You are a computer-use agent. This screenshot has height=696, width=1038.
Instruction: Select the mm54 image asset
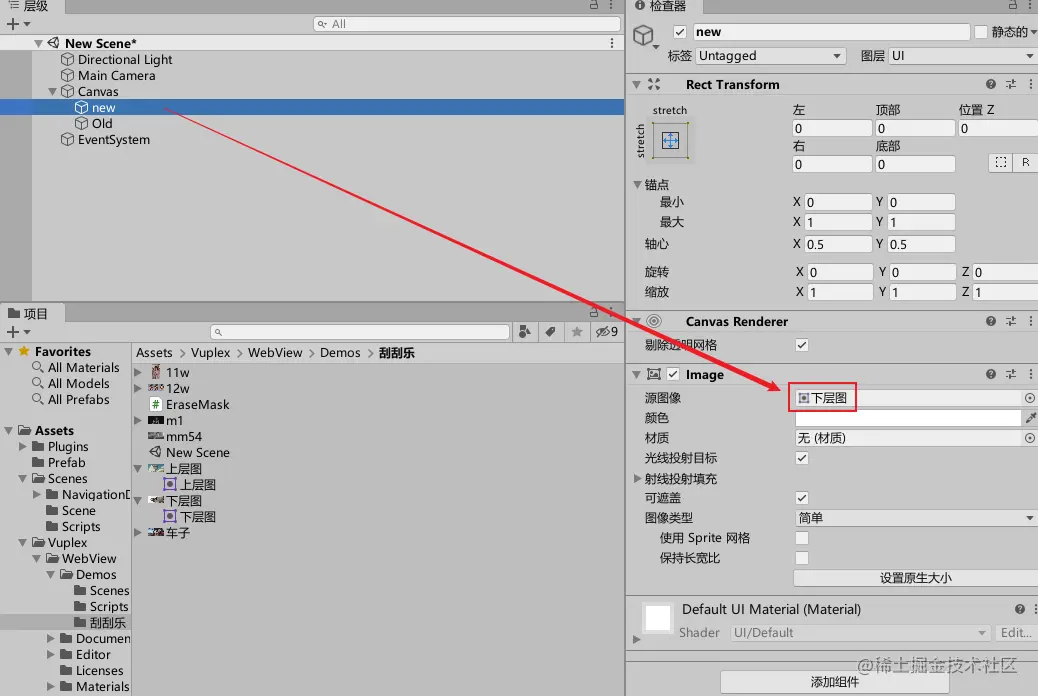point(183,436)
